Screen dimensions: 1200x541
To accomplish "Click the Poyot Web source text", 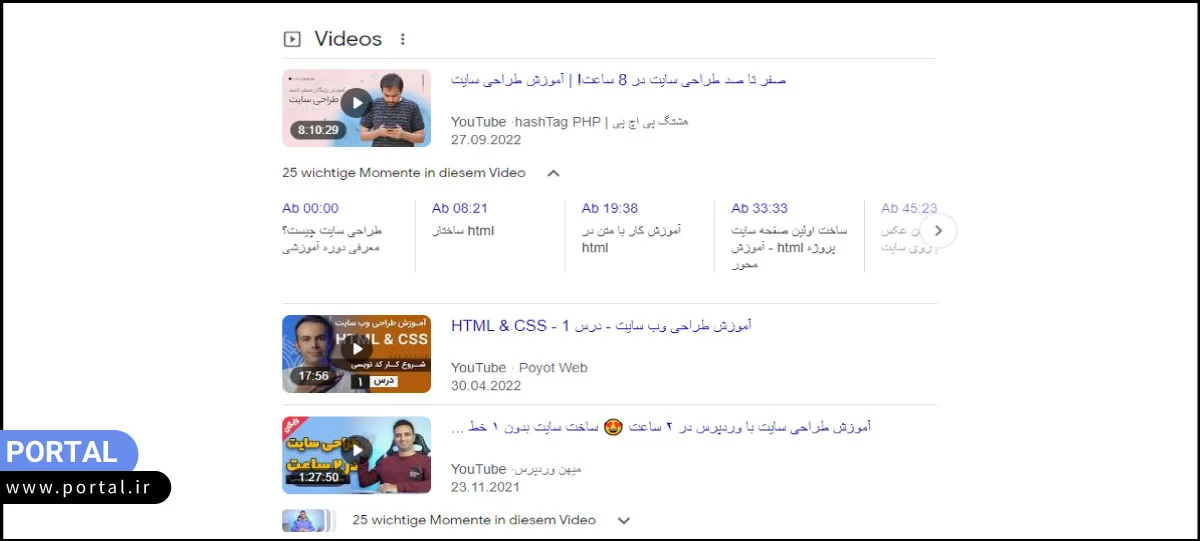I will (553, 368).
